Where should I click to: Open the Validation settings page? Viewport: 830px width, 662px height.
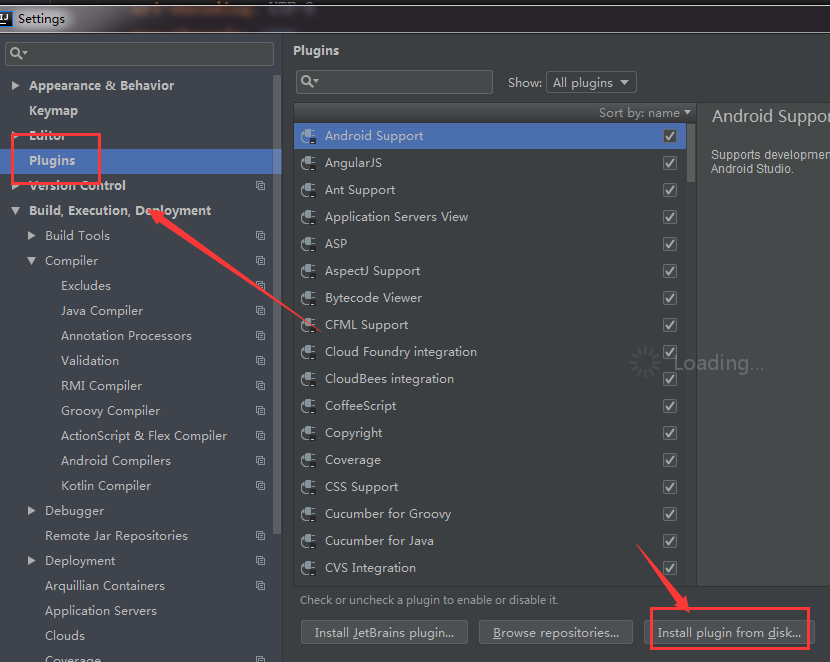[90, 361]
